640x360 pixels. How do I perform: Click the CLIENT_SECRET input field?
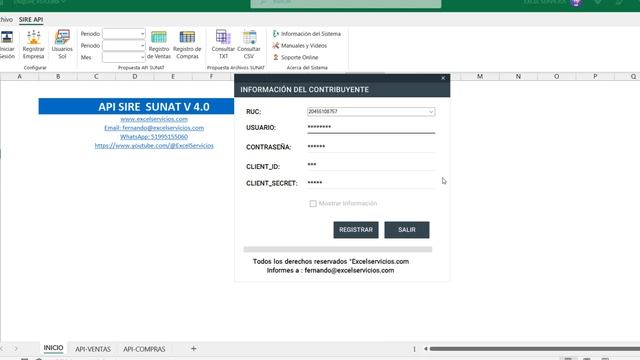[x=371, y=183]
